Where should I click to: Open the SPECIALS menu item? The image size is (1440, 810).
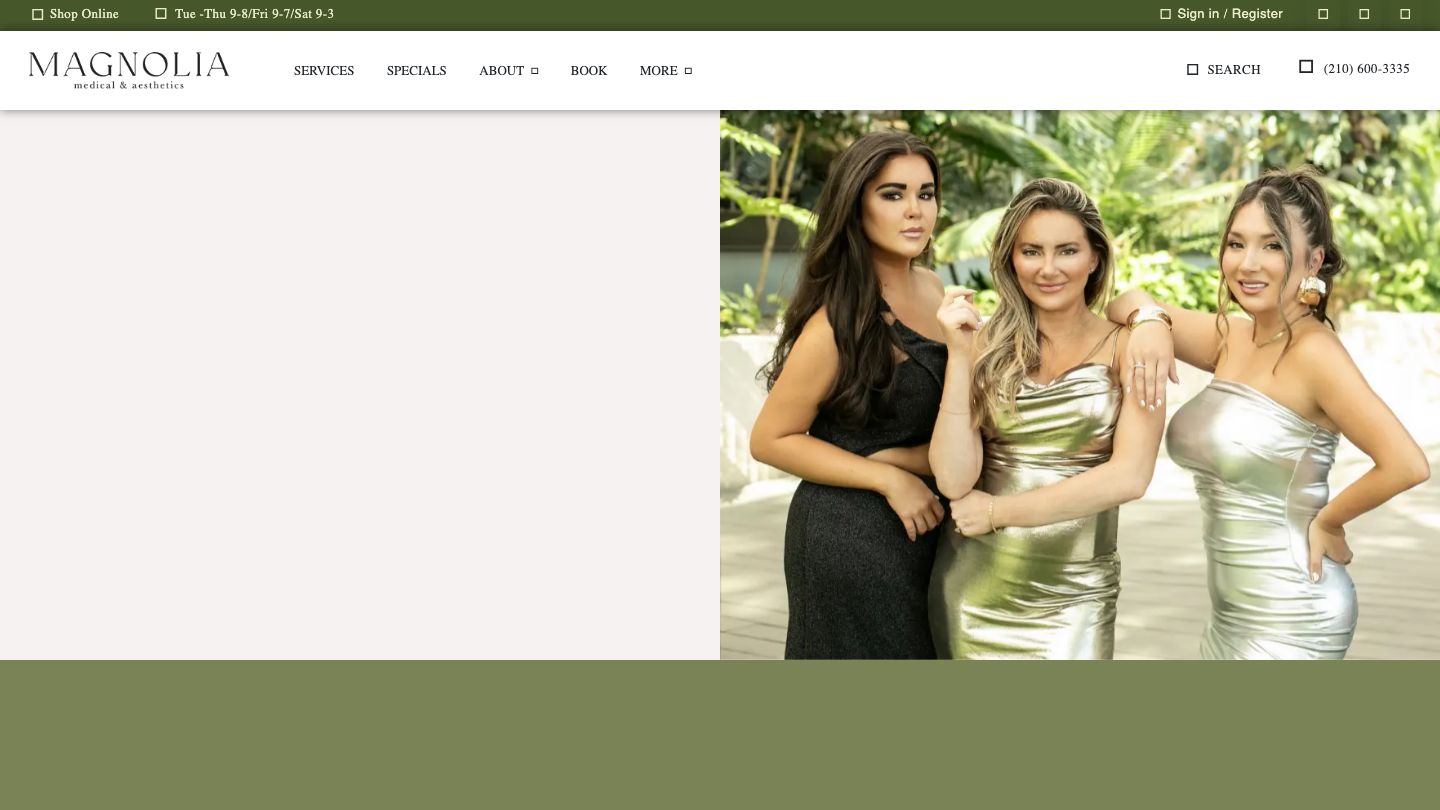416,71
